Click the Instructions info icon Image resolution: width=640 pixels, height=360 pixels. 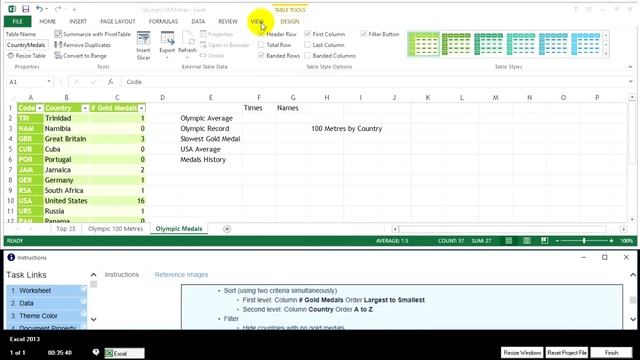click(x=11, y=257)
